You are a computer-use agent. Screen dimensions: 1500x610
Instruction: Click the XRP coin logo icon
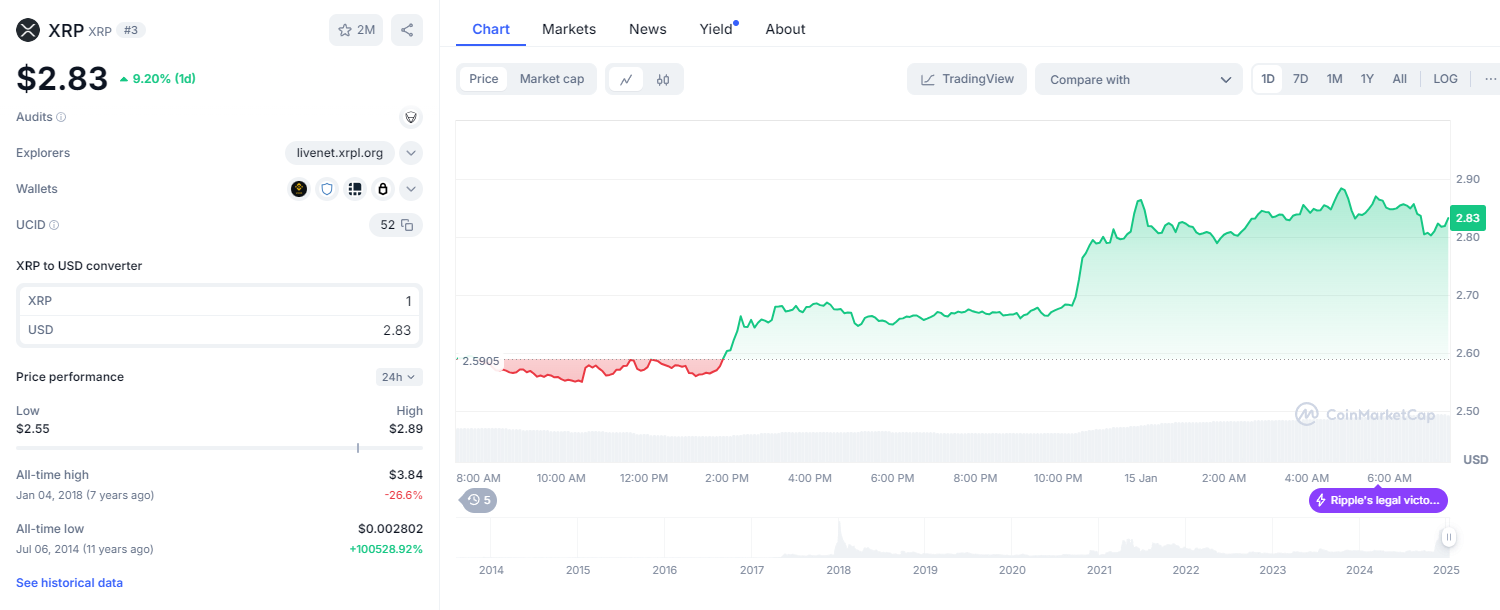coord(28,30)
